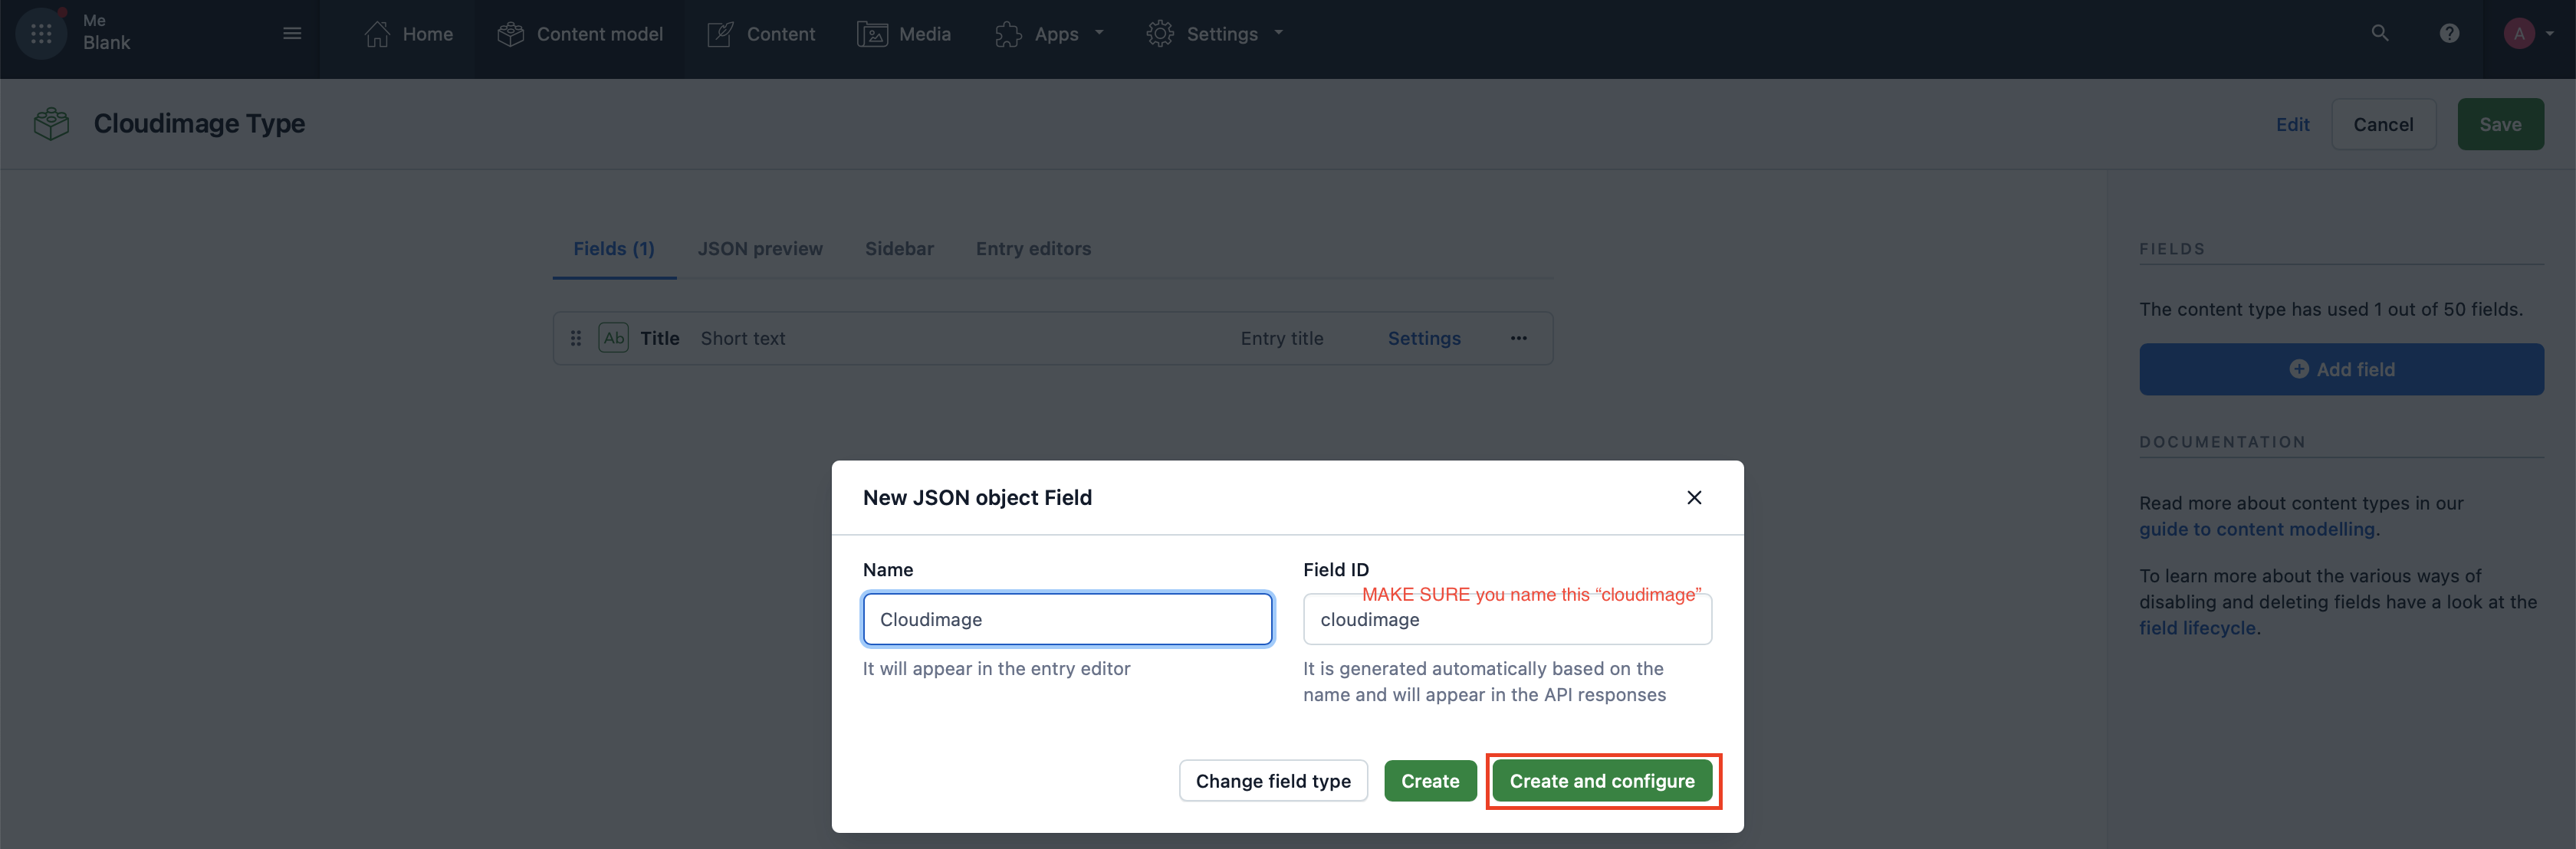Open the apps grid switcher icon
The height and width of the screenshot is (849, 2576).
click(41, 33)
